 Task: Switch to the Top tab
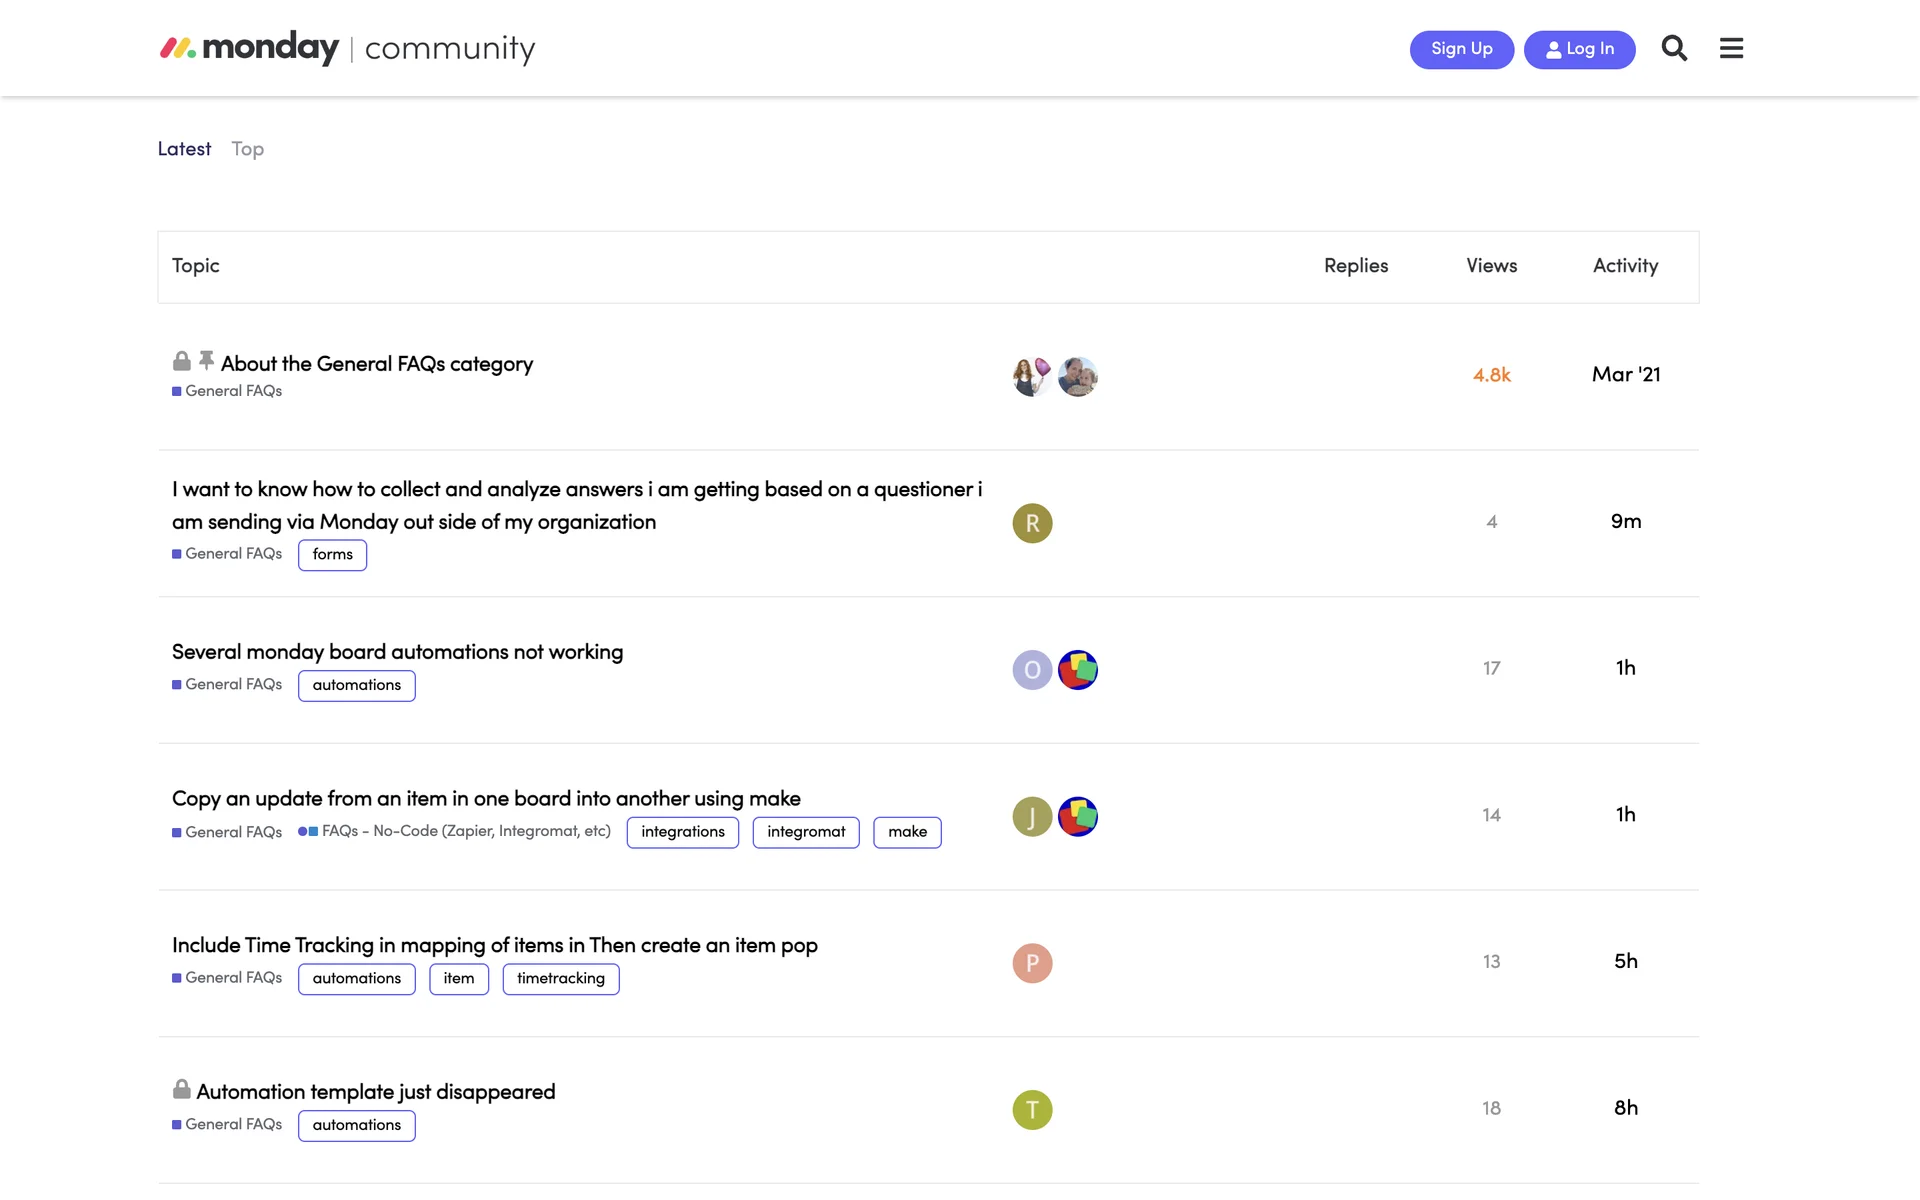[x=247, y=149]
